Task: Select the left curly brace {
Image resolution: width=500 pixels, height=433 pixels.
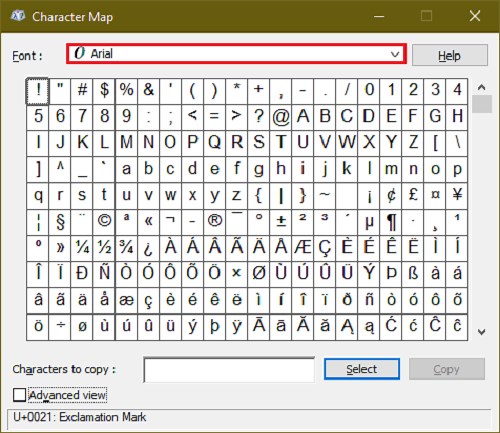Action: (x=258, y=196)
